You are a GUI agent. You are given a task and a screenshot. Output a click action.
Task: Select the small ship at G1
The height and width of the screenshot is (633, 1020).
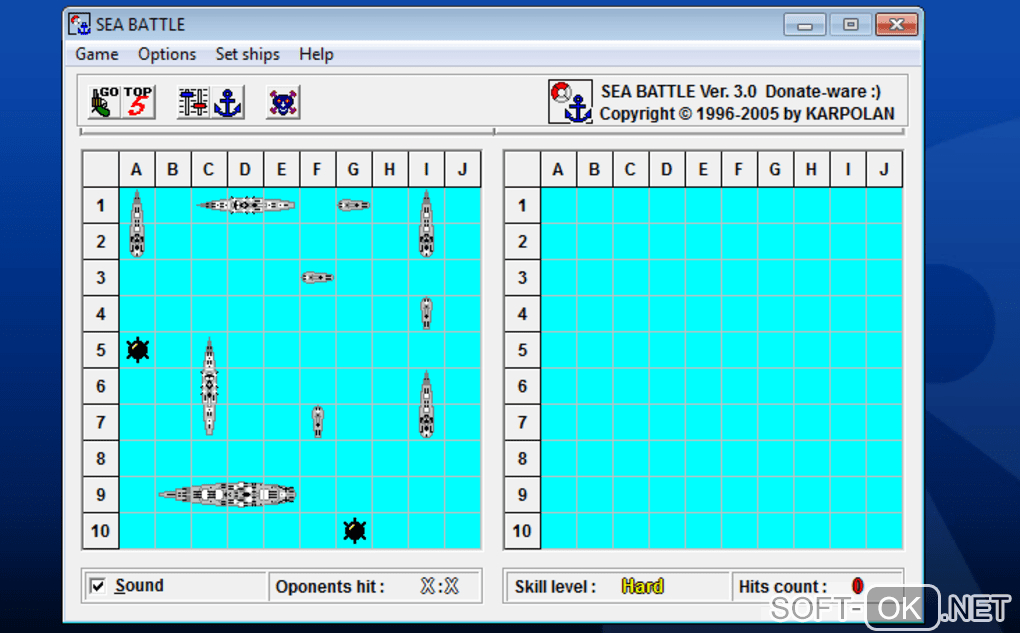[x=353, y=205]
